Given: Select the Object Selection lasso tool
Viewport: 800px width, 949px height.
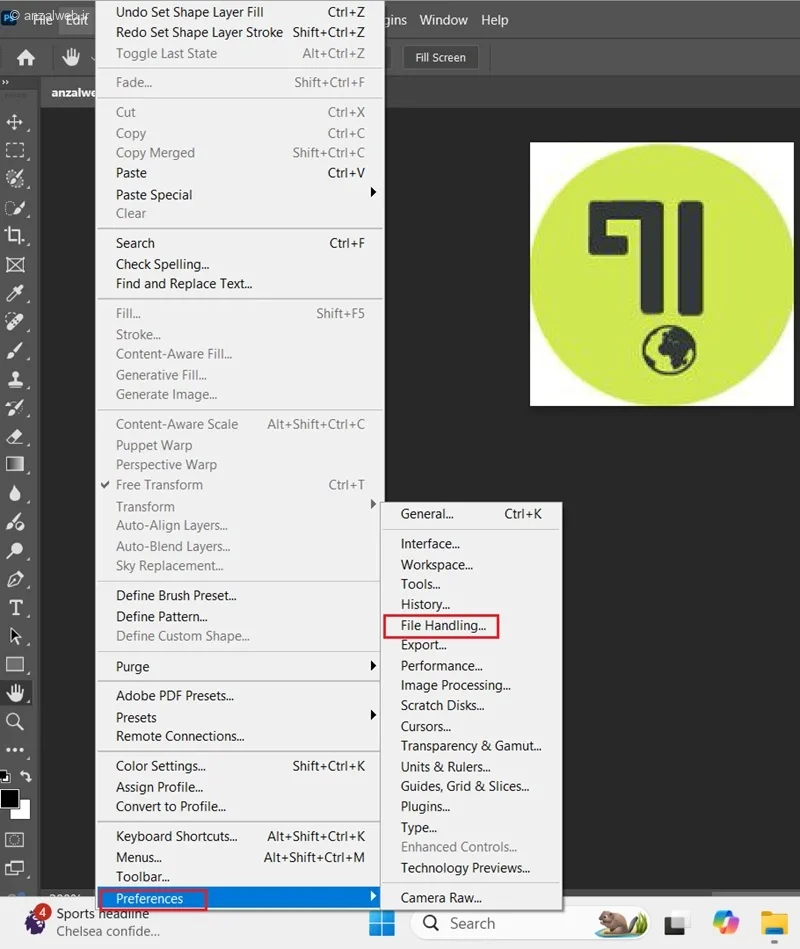Looking at the screenshot, I should point(15,179).
